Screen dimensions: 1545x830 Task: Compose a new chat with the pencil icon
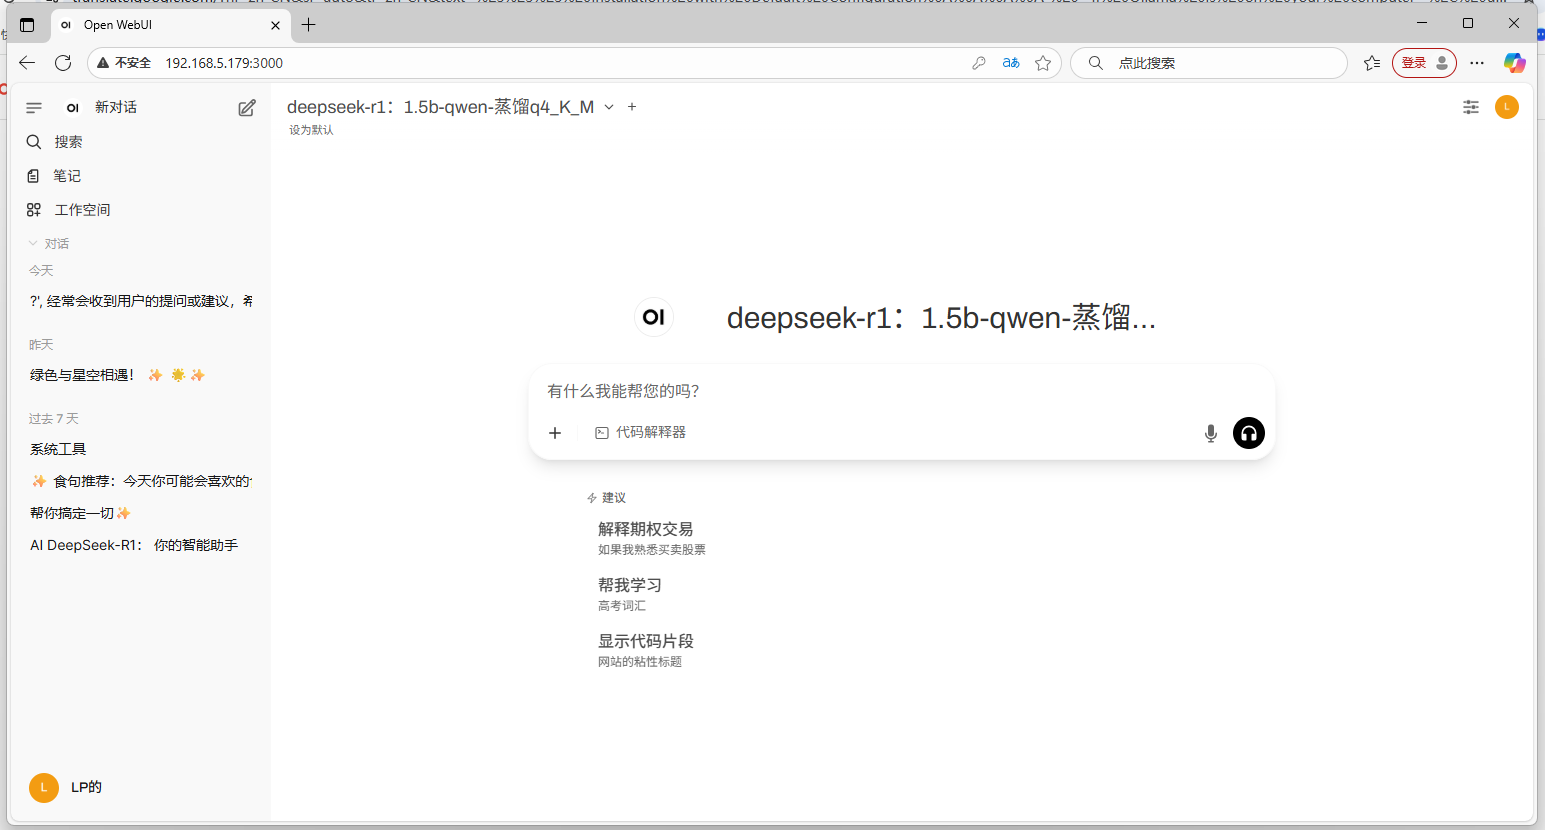[x=246, y=107]
